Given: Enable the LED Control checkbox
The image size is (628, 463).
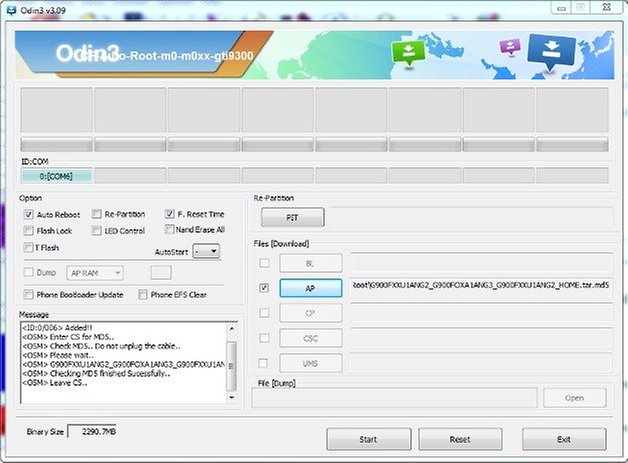Looking at the screenshot, I should tap(96, 231).
